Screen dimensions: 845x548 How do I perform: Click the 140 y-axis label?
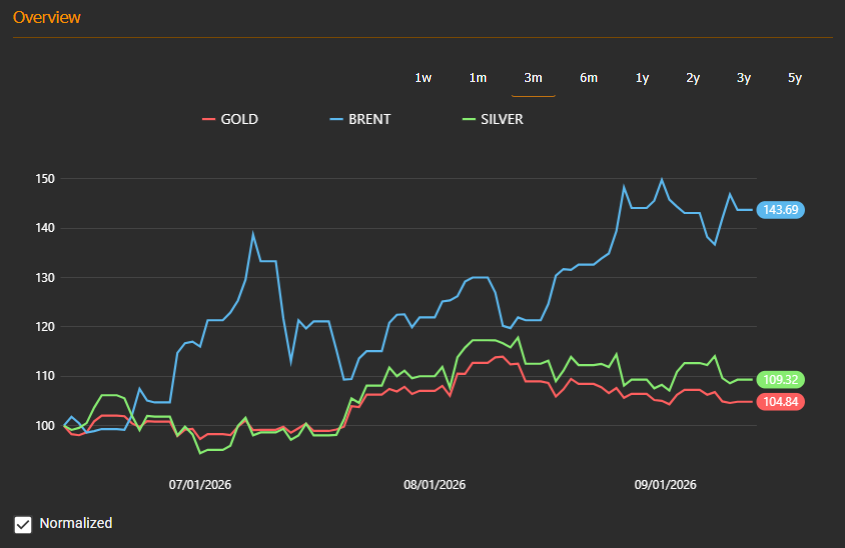coord(45,228)
